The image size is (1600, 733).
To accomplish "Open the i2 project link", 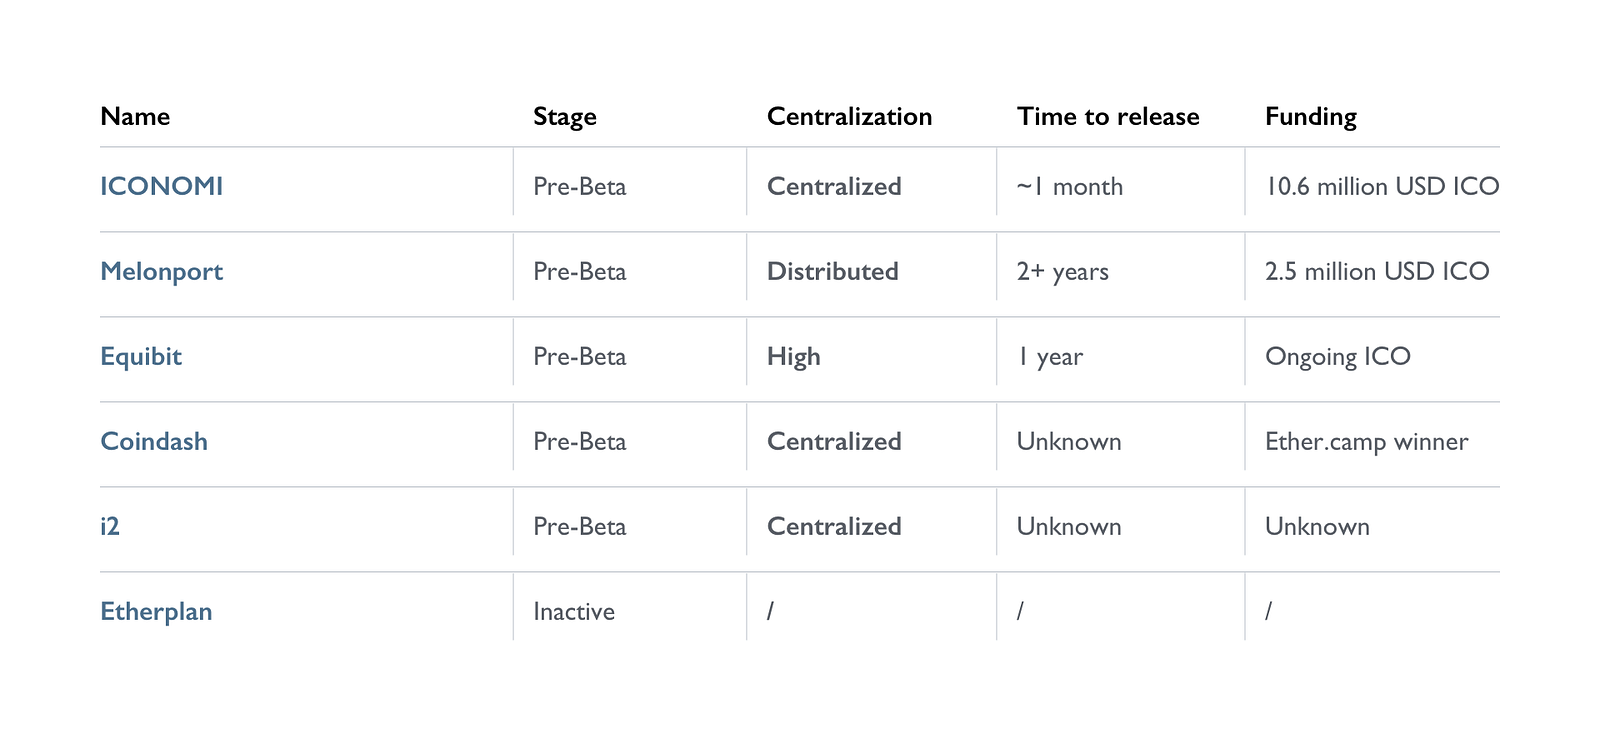I will tap(110, 526).
